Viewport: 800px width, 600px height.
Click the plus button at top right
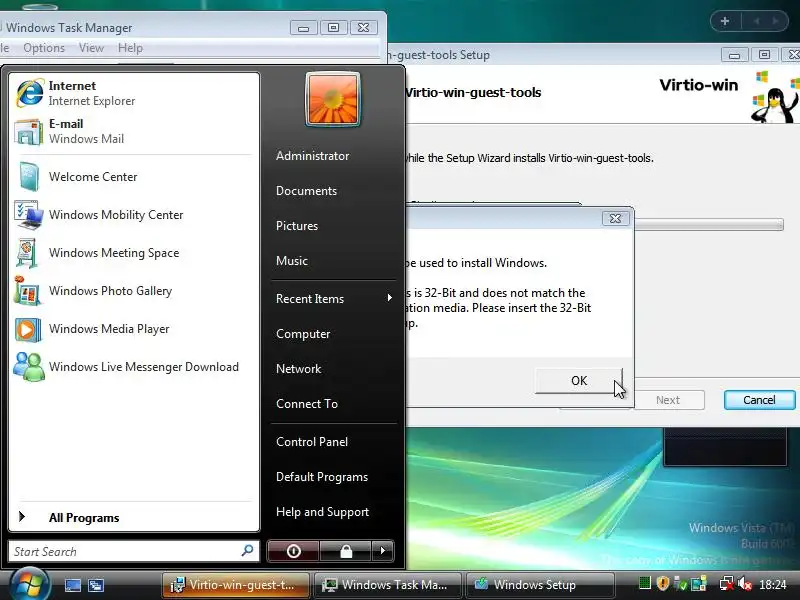[x=725, y=21]
